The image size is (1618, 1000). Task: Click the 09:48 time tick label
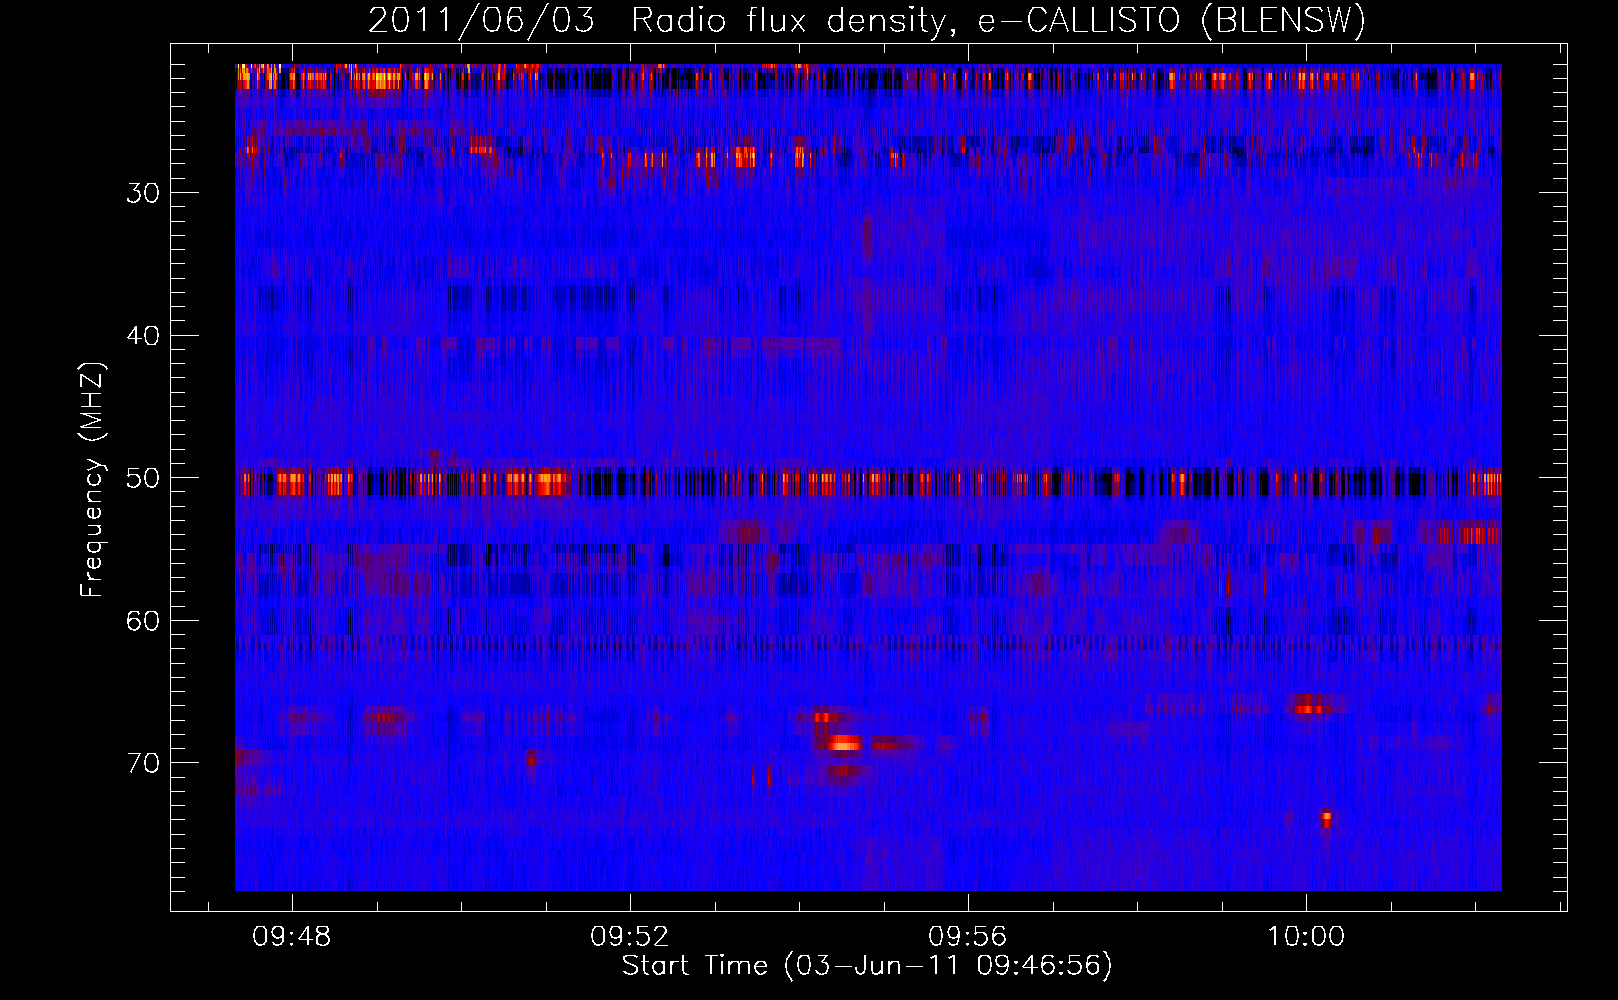click(x=292, y=937)
